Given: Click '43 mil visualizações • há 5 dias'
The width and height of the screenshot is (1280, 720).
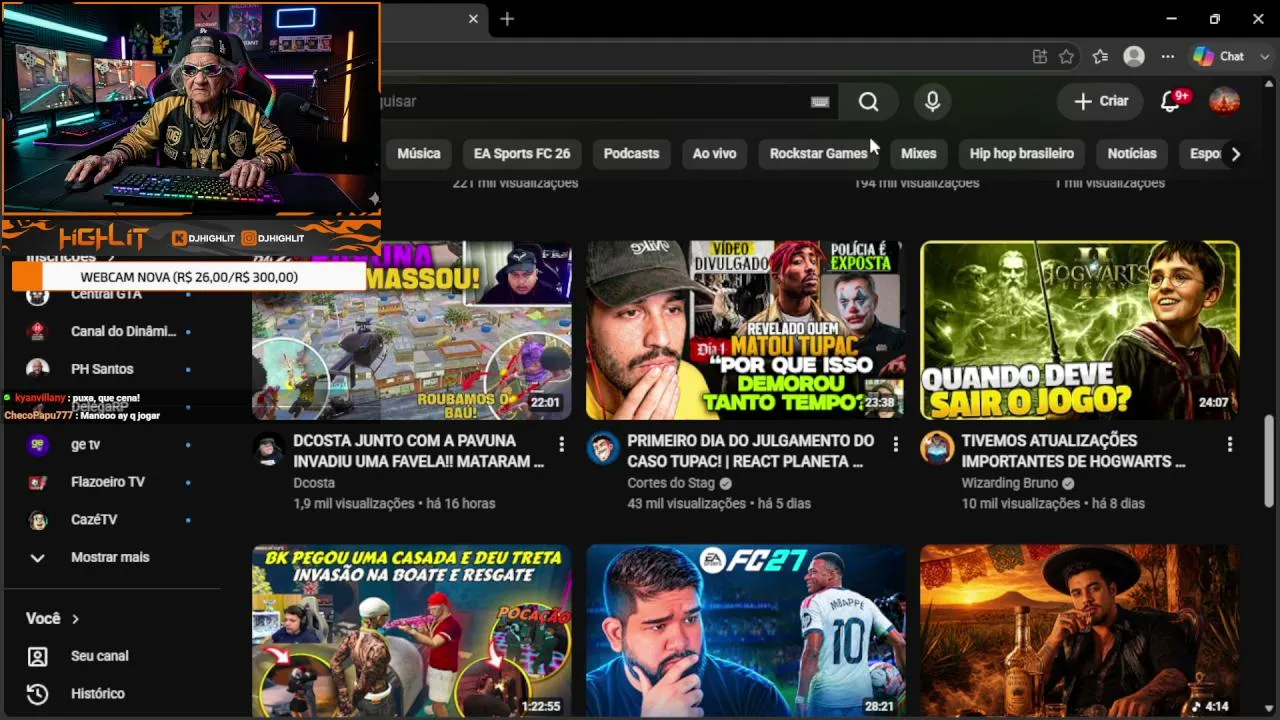Looking at the screenshot, I should (719, 504).
